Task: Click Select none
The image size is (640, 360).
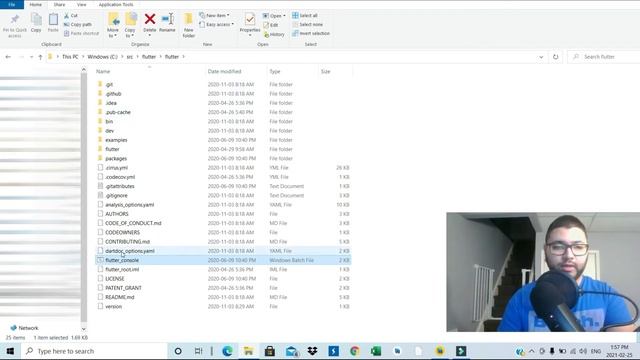Action: click(307, 24)
